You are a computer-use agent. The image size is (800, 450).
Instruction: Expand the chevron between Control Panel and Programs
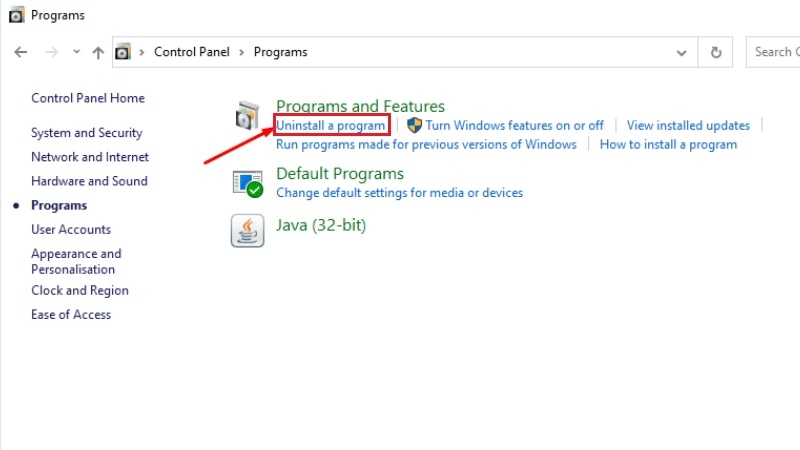(242, 52)
